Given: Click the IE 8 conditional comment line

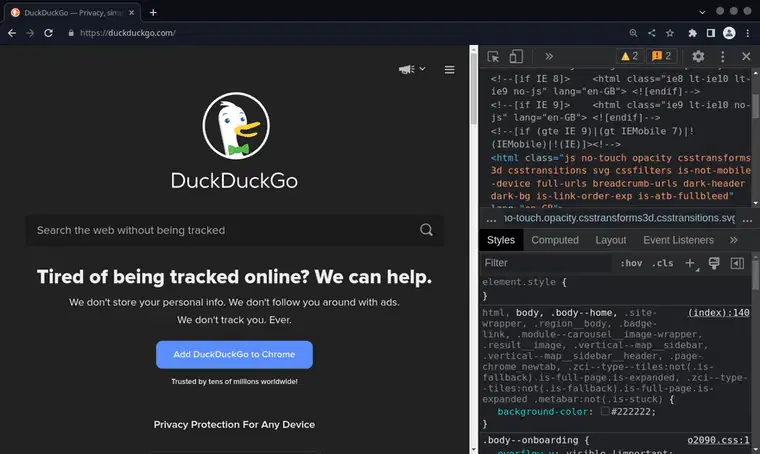Looking at the screenshot, I should [620, 85].
